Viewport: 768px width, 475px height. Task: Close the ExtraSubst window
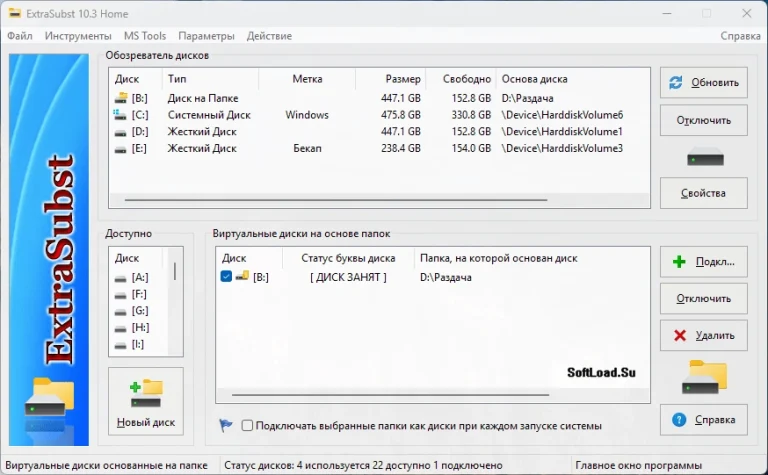click(746, 13)
